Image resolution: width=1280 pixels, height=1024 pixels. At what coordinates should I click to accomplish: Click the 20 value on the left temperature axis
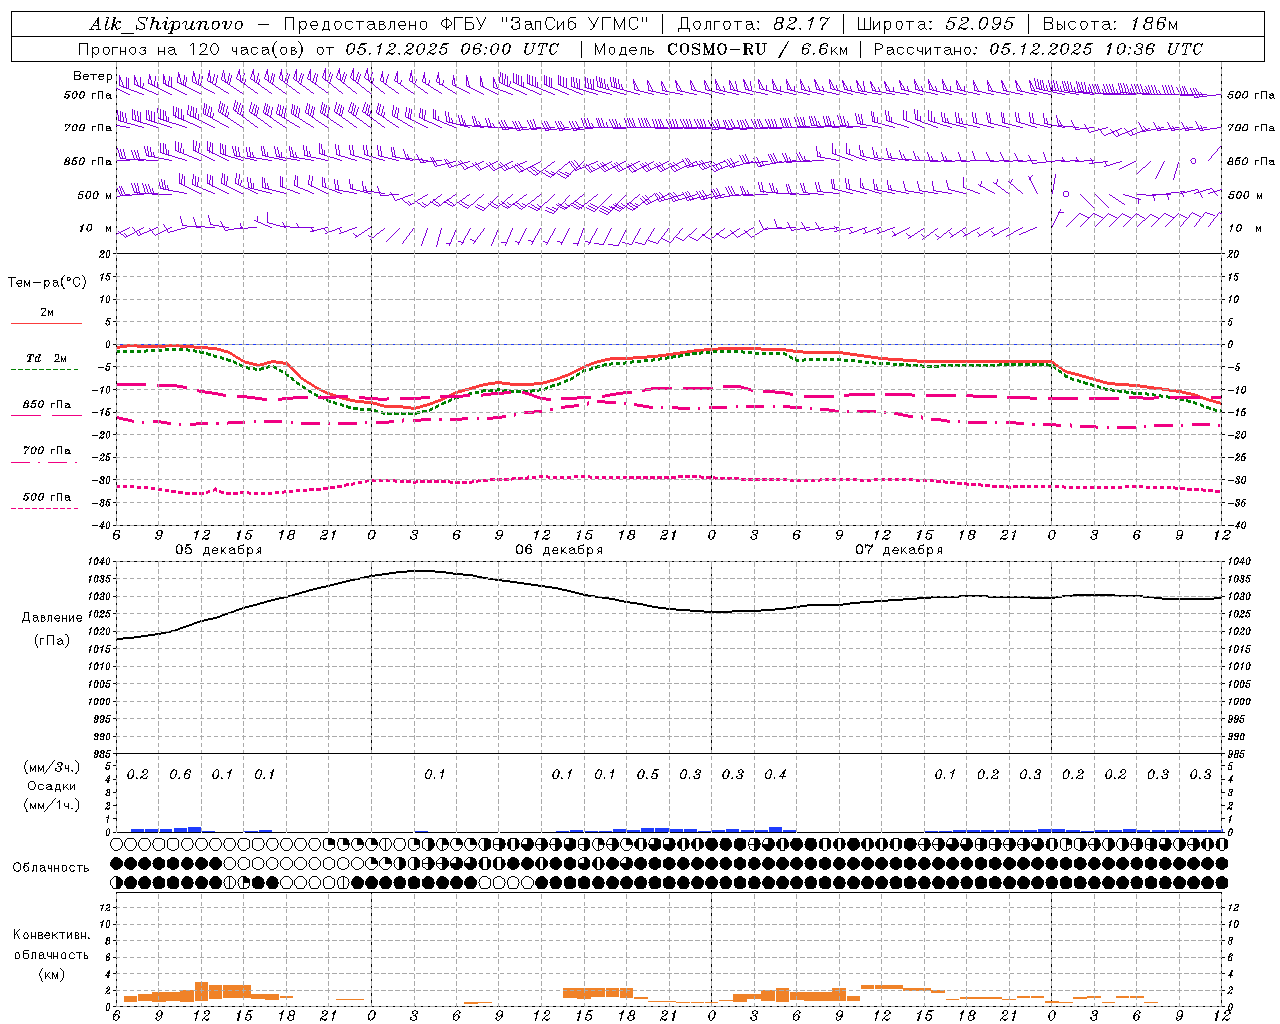104,254
